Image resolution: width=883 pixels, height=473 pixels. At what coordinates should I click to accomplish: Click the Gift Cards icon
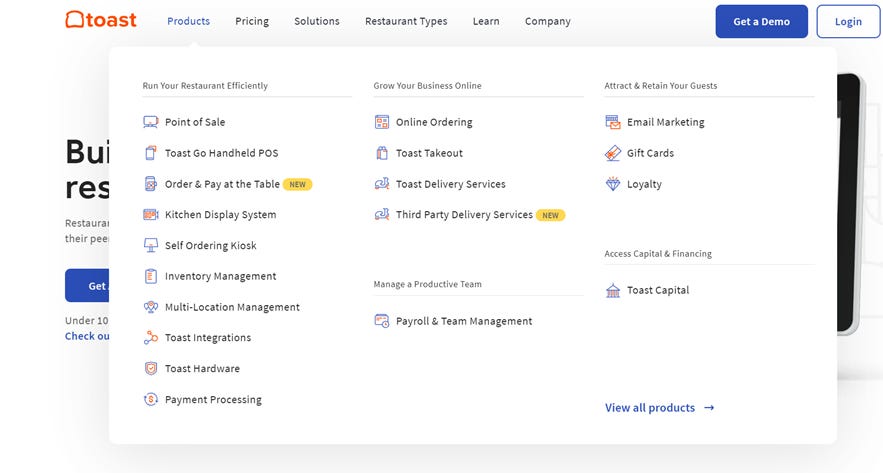[613, 153]
